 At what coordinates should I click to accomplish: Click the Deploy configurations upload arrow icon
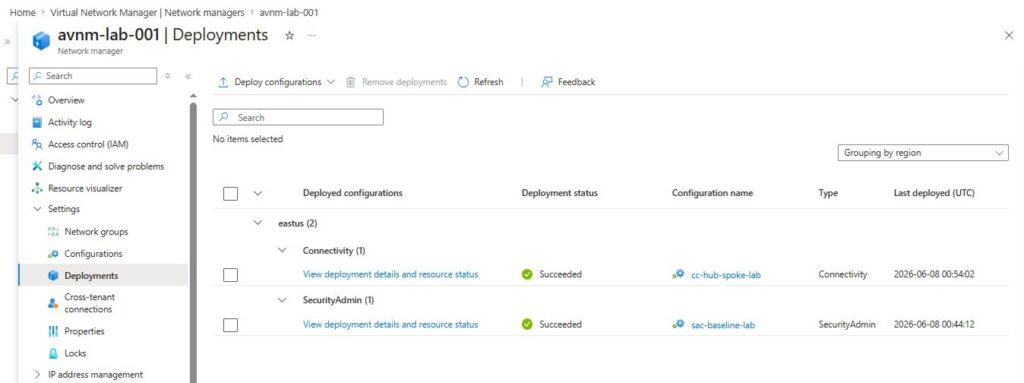coord(223,82)
